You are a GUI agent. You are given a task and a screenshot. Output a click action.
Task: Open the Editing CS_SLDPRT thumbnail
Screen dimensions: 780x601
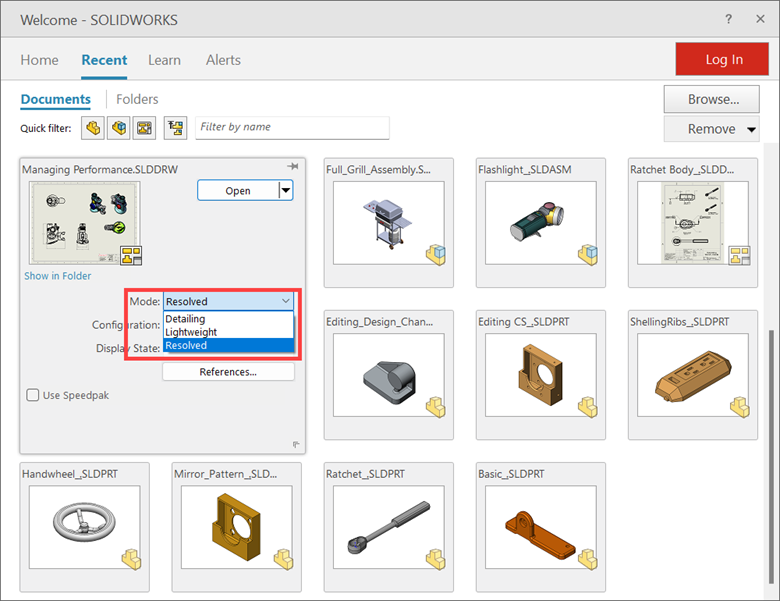click(541, 375)
